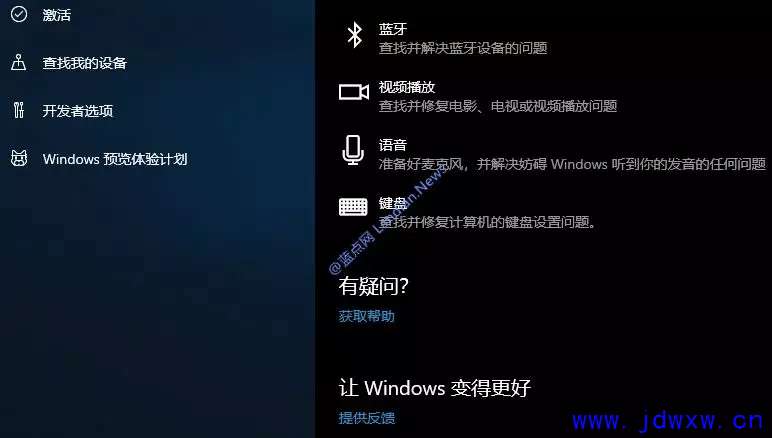The width and height of the screenshot is (772, 438).
Task: Select the 蓝牙 troubleshooter title
Action: pos(393,29)
